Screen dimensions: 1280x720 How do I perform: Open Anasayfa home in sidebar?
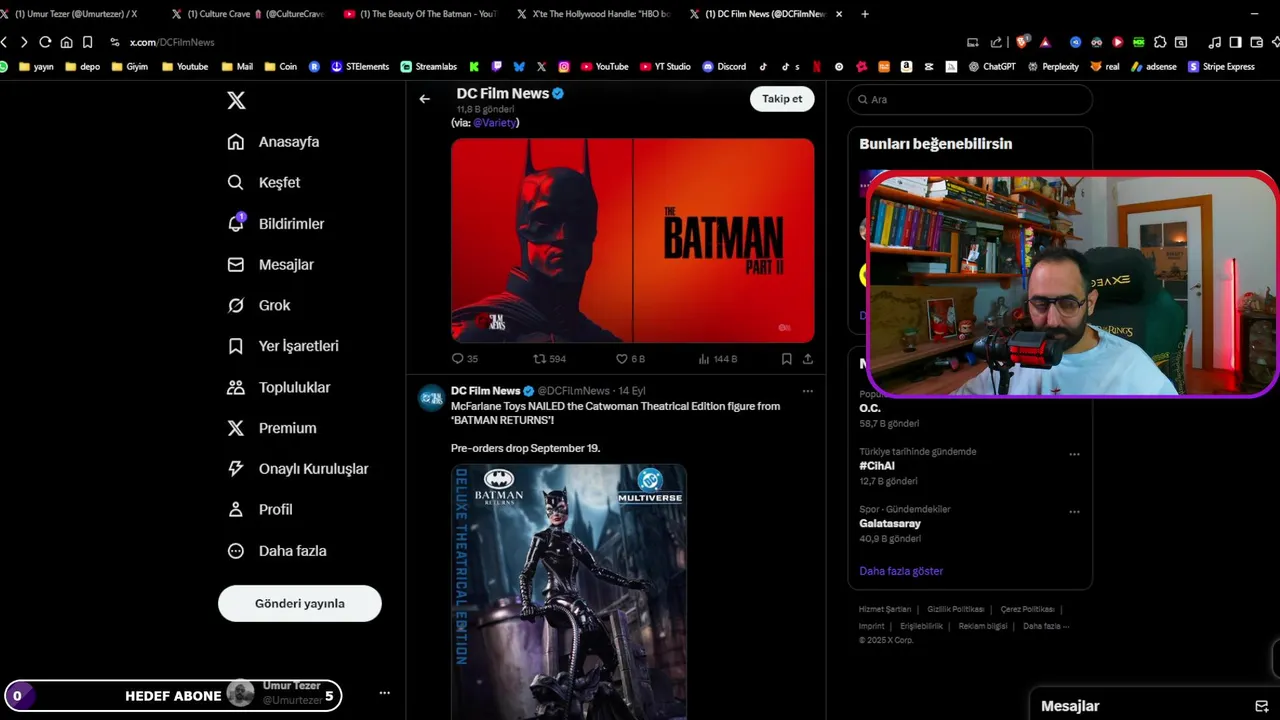click(x=274, y=142)
